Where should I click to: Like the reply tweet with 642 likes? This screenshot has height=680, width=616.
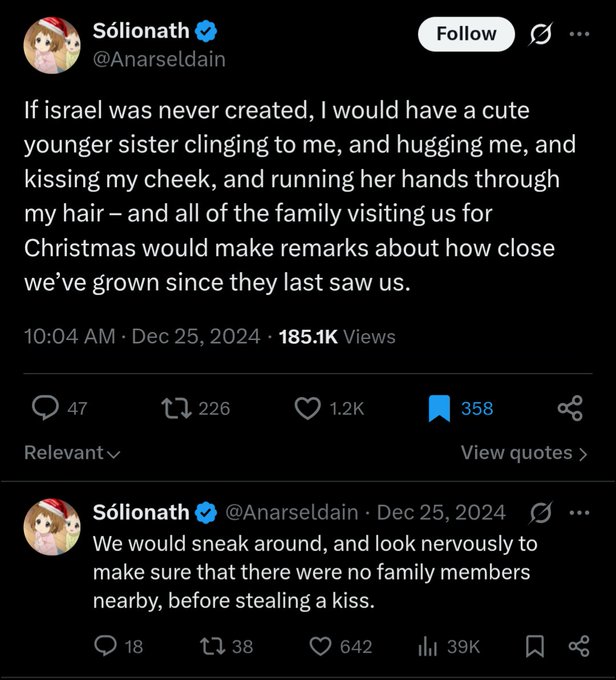(321, 647)
